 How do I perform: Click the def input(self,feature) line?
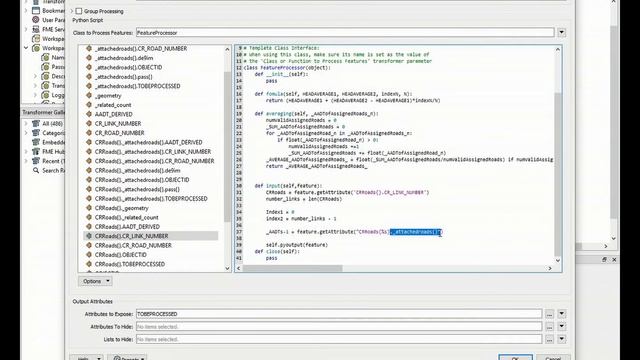pyautogui.click(x=289, y=186)
